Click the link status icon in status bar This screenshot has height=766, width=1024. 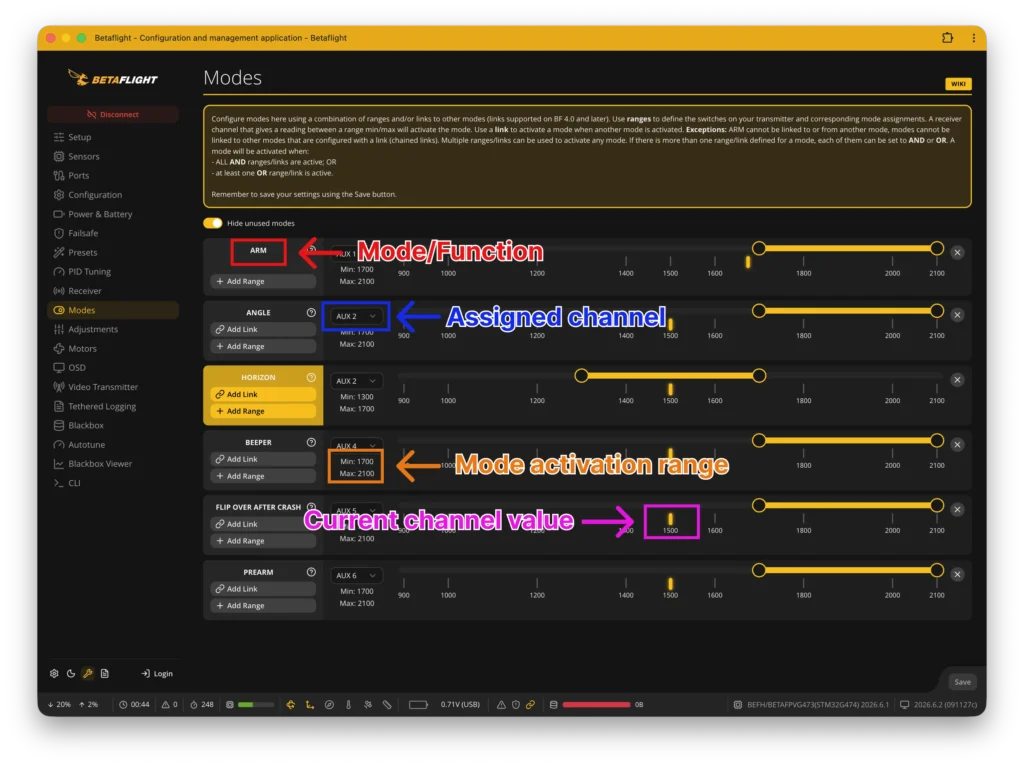[530, 705]
